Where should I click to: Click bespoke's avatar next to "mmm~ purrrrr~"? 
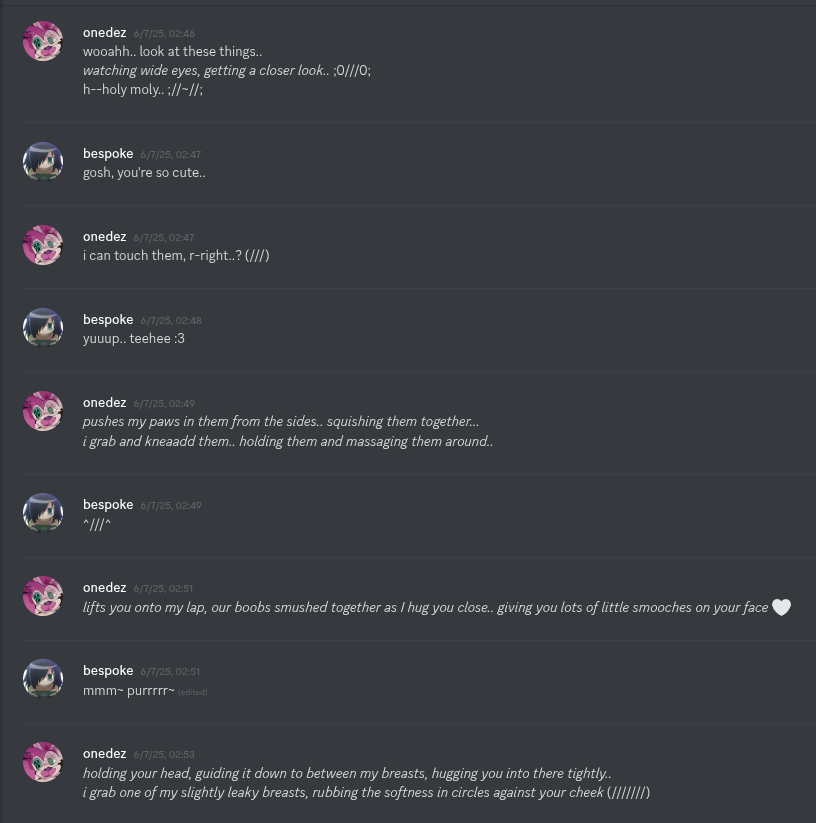pos(43,679)
